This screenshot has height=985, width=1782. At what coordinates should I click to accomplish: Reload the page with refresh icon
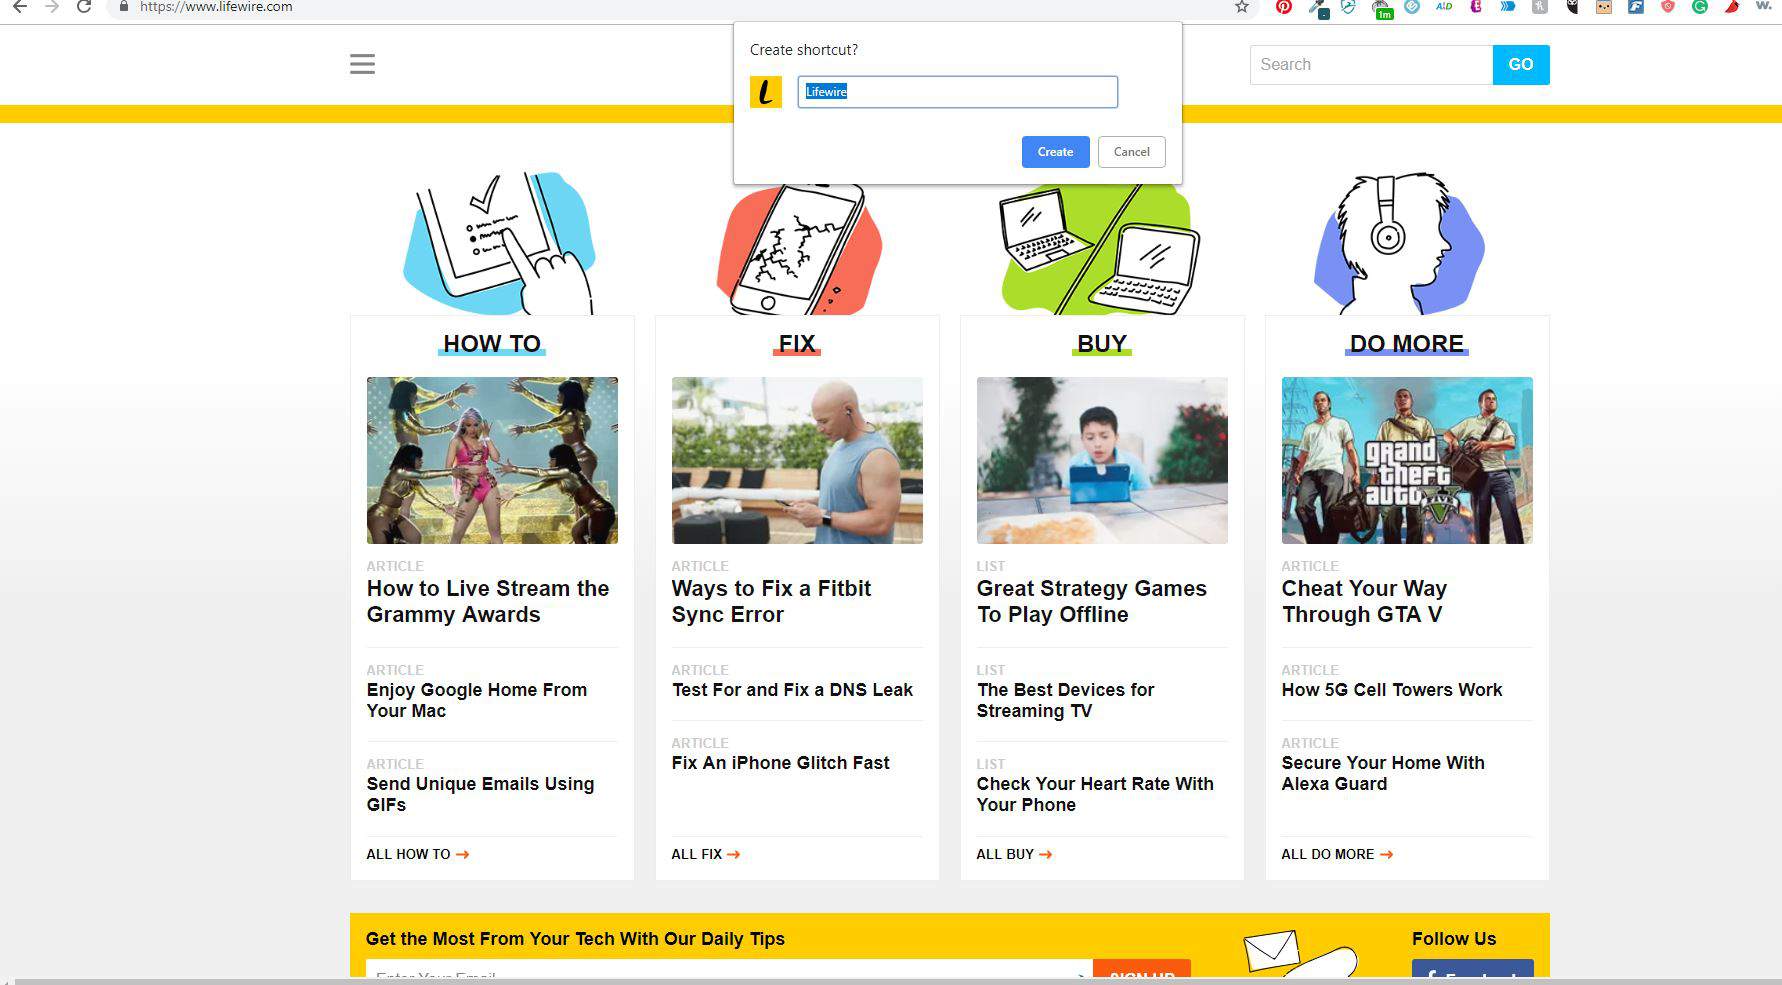(85, 6)
